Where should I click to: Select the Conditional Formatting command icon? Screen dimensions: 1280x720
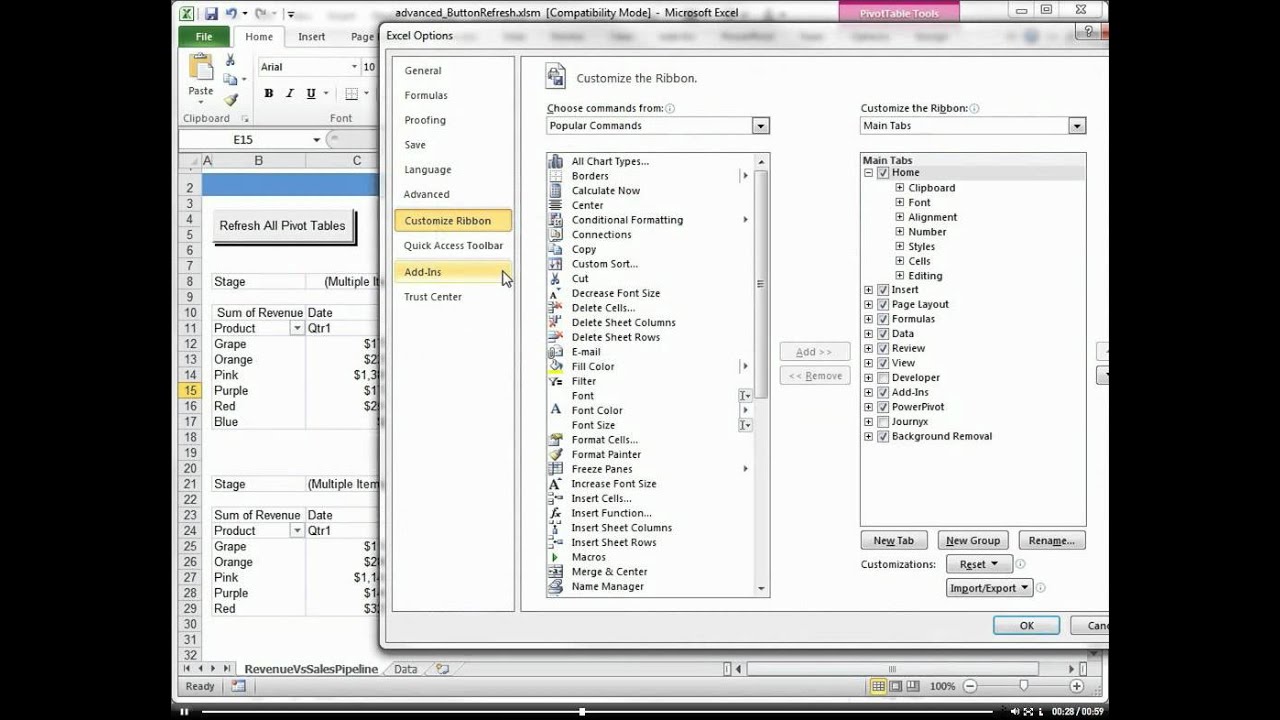(556, 220)
